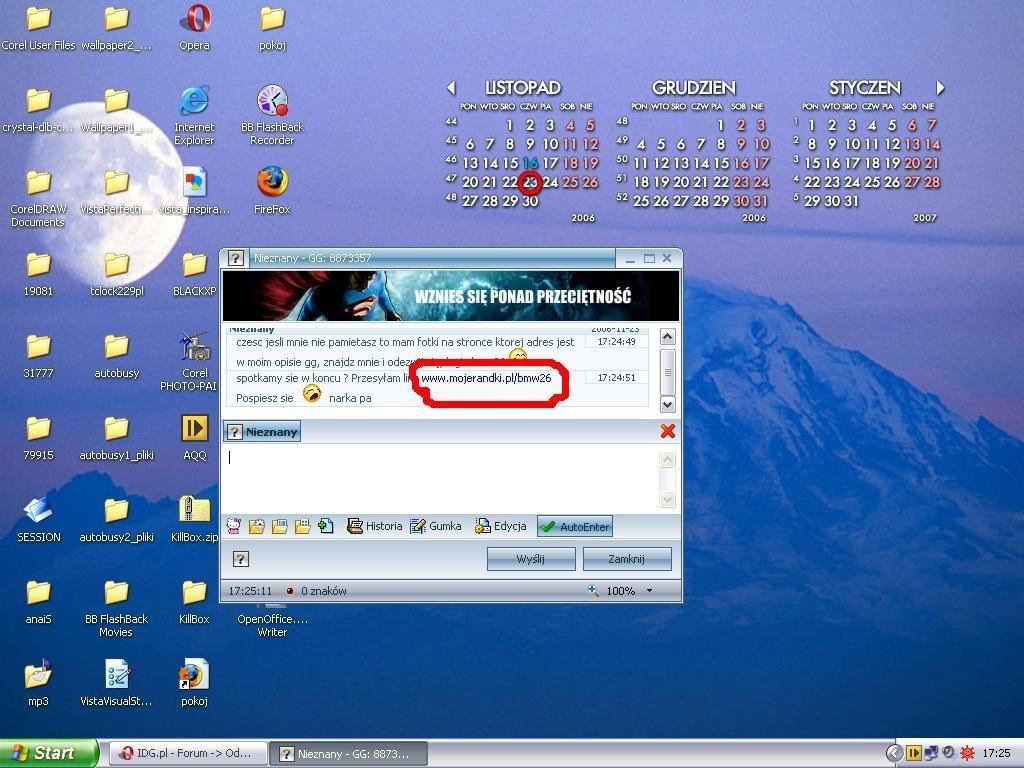
Task: Click into the message input field
Action: (441, 477)
